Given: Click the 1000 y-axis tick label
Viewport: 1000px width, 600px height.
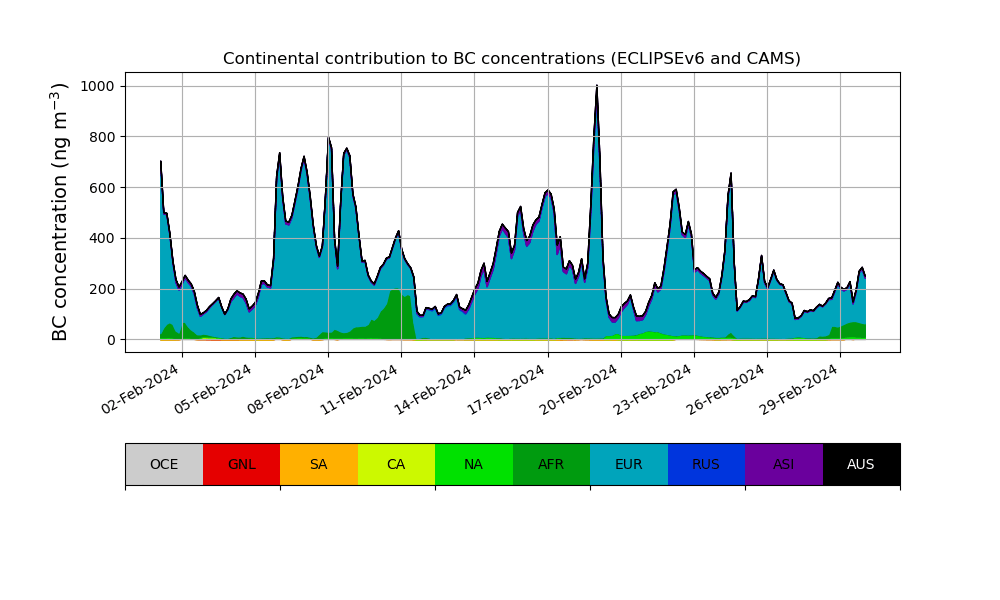Looking at the screenshot, I should [x=98, y=86].
